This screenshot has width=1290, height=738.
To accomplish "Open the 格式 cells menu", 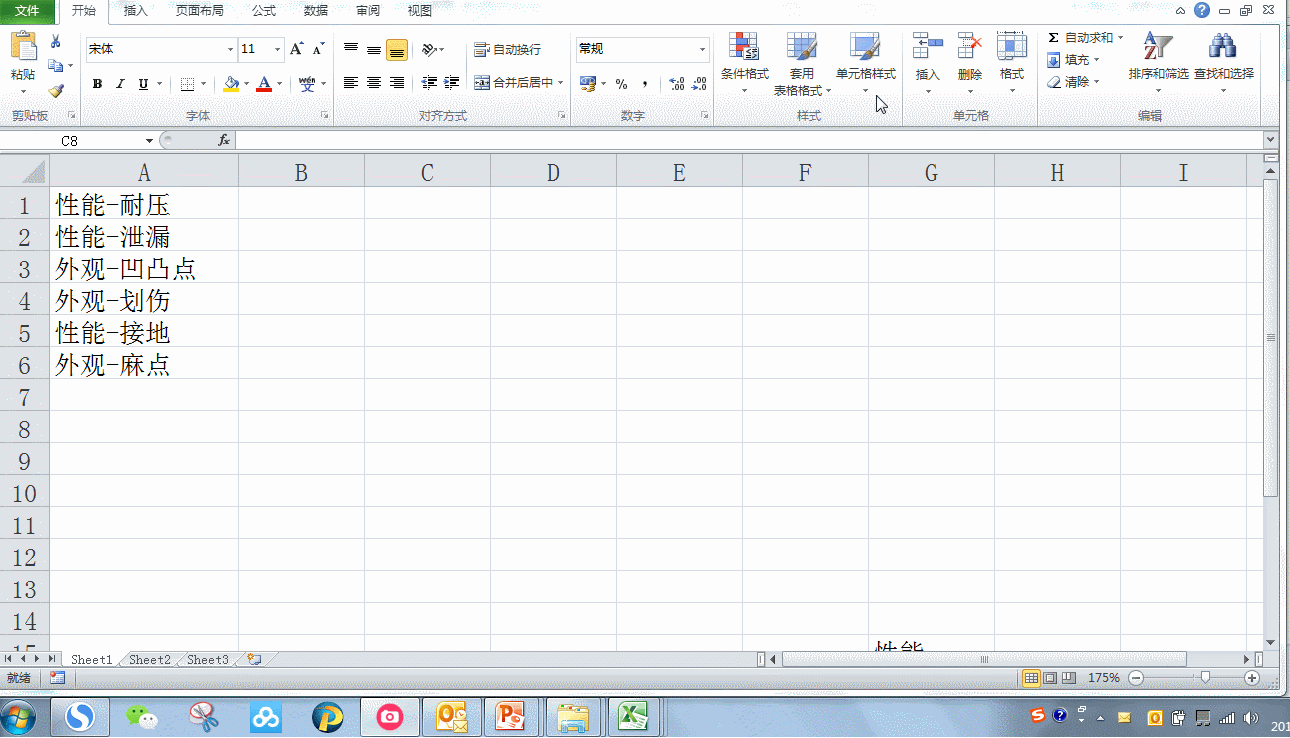I will tap(1012, 63).
